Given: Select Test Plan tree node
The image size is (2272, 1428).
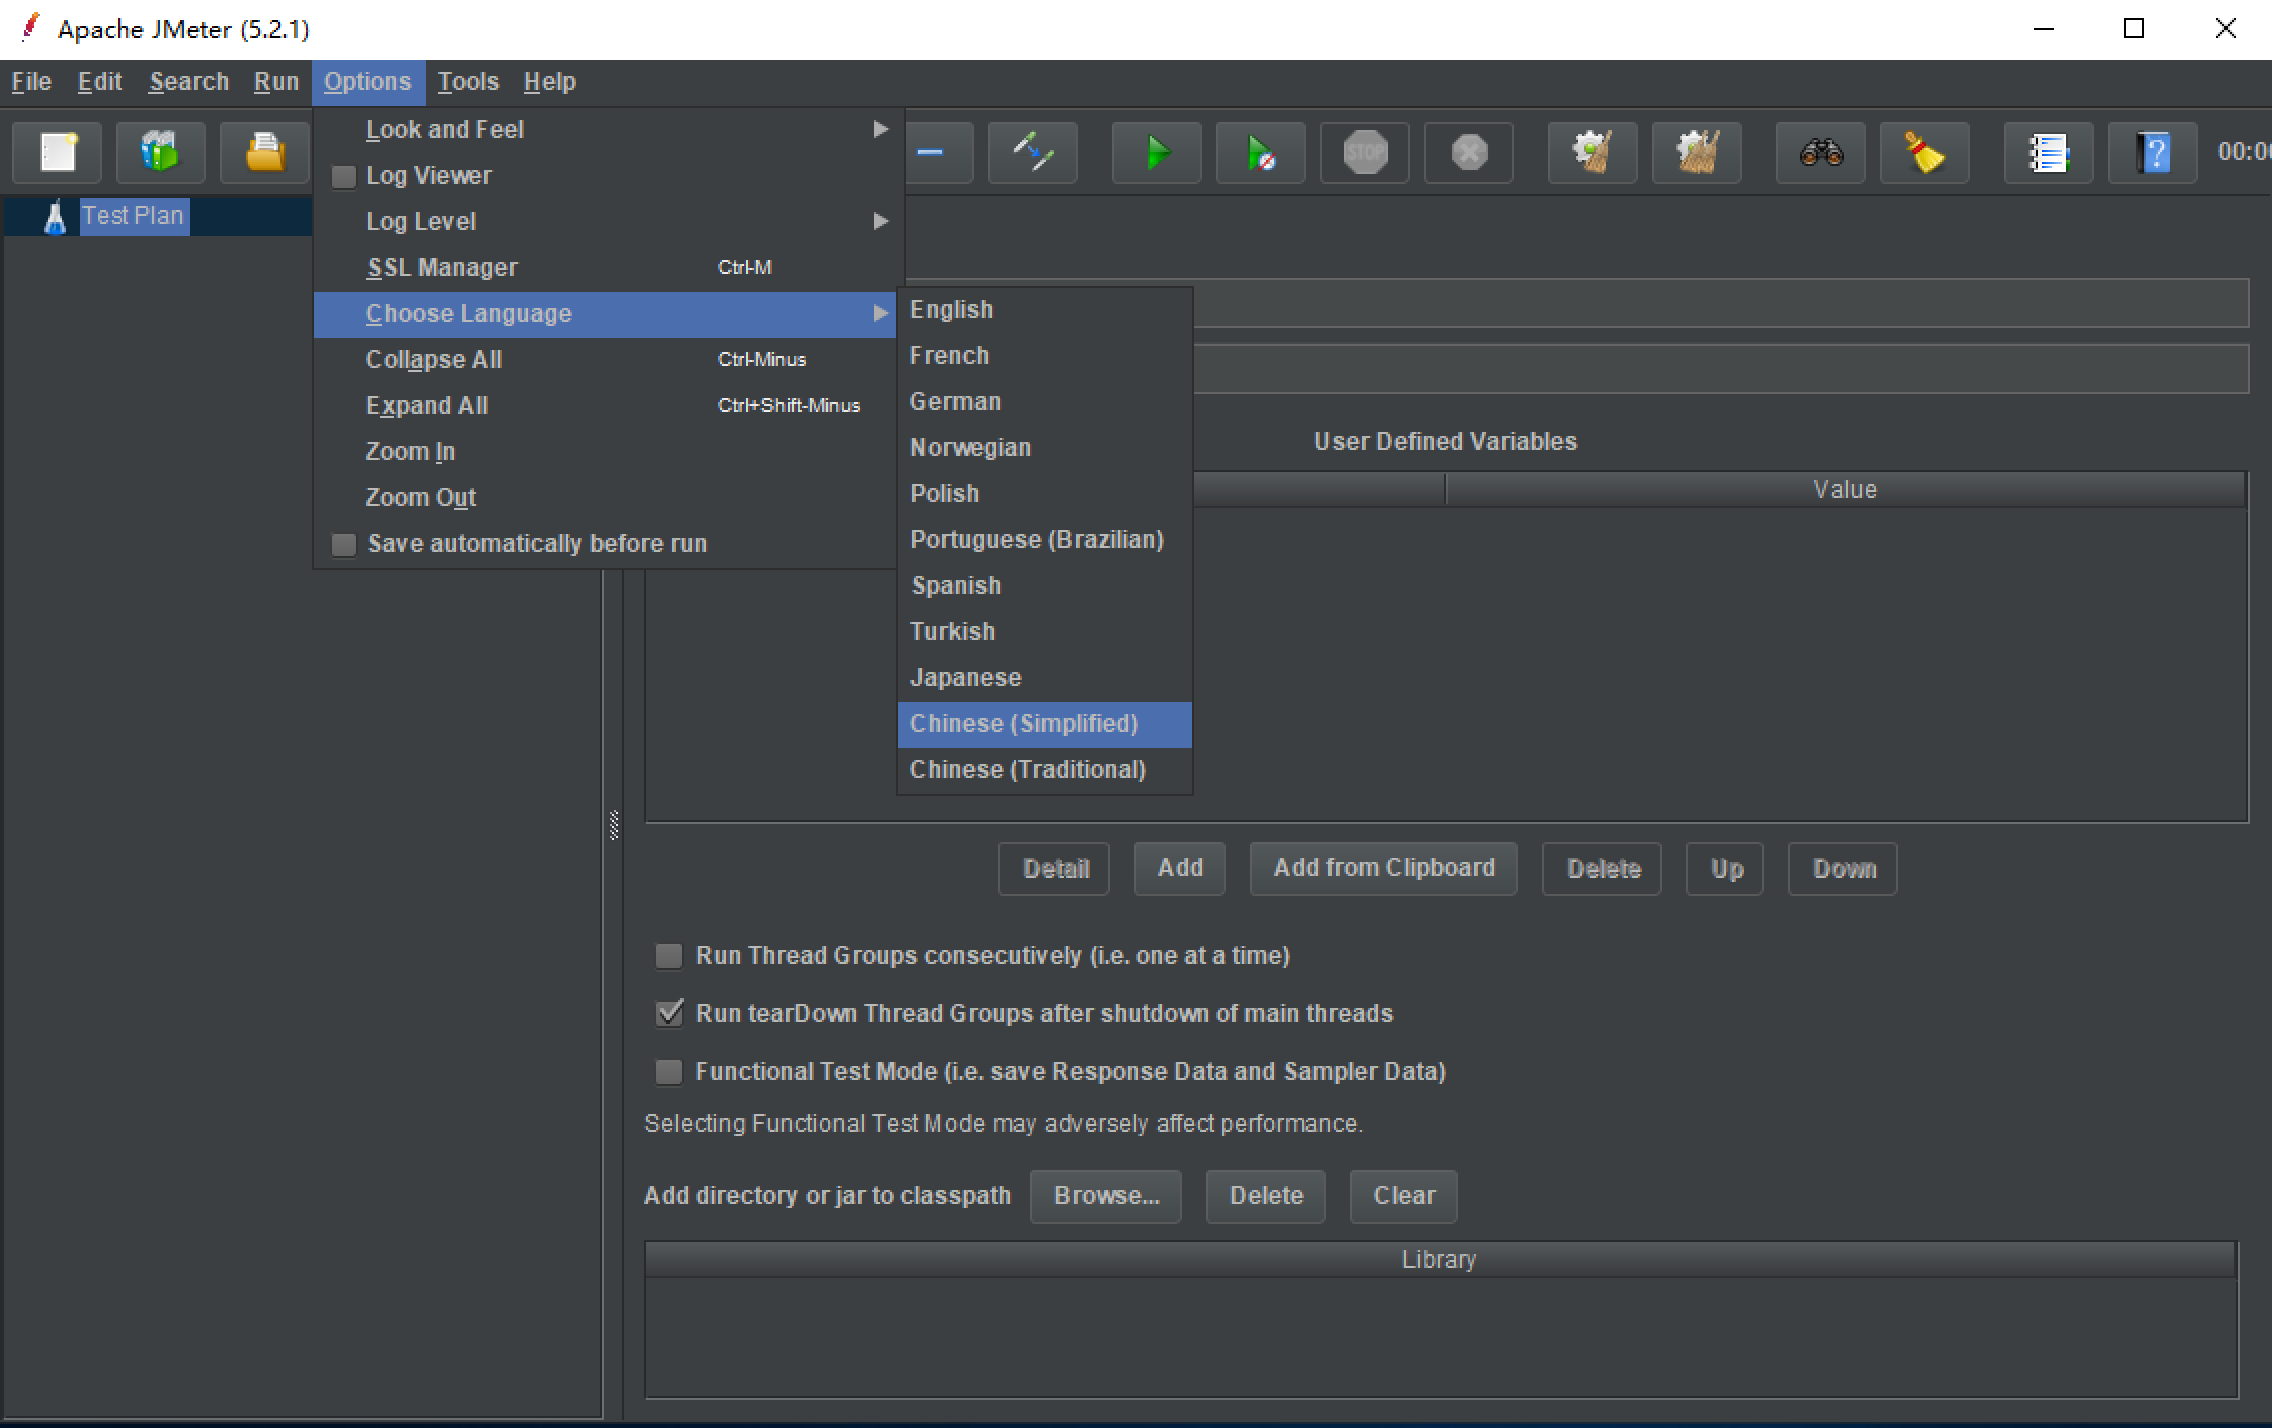Looking at the screenshot, I should (132, 216).
